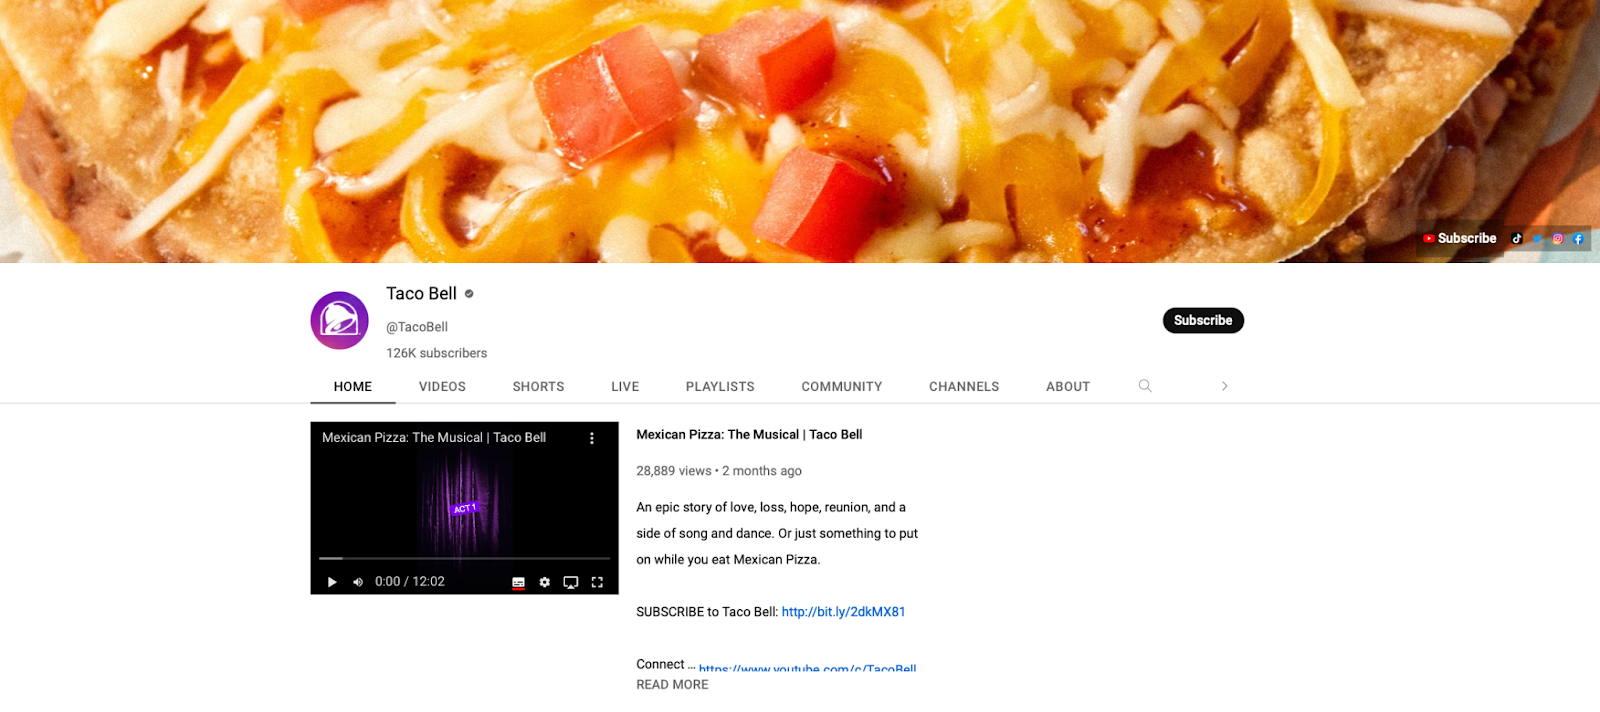Expand description with READ MORE
1600x712 pixels.
pos(672,685)
